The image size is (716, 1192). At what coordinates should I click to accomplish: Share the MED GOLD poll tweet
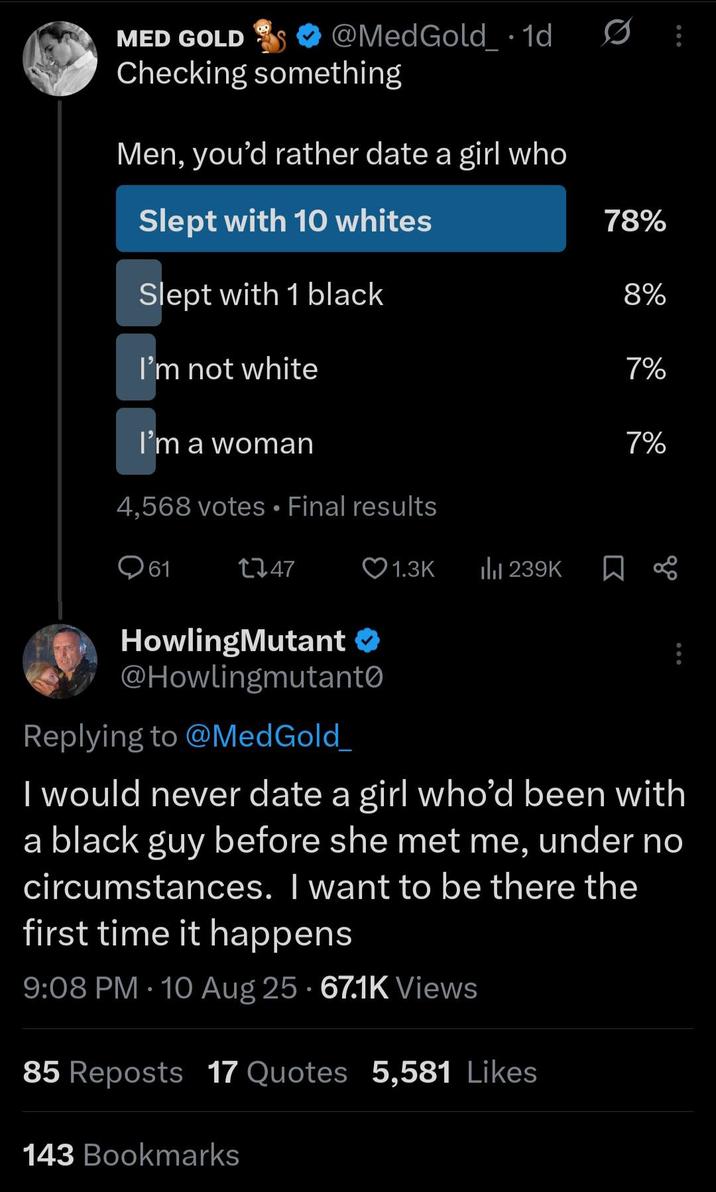coord(670,567)
